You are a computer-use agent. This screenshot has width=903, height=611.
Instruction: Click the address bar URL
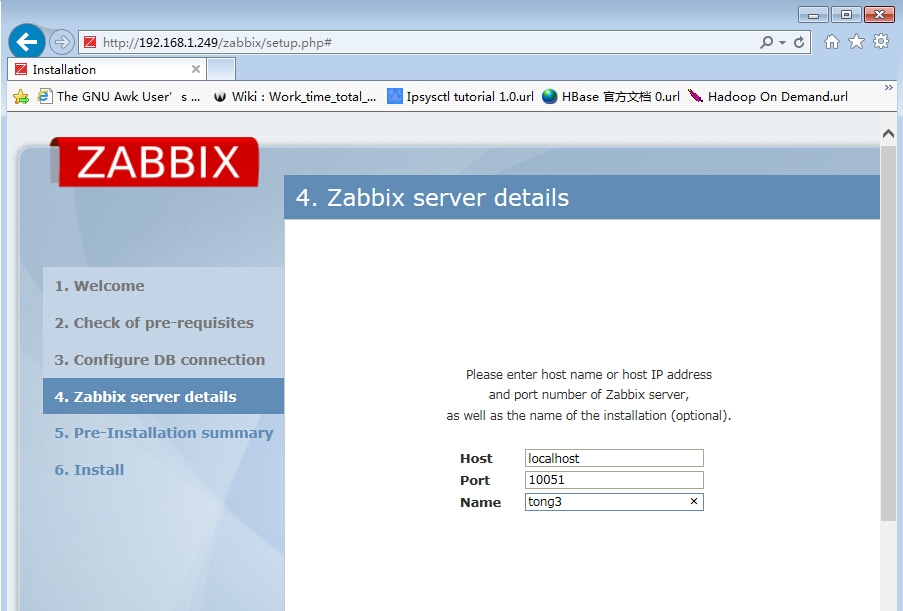(x=217, y=43)
